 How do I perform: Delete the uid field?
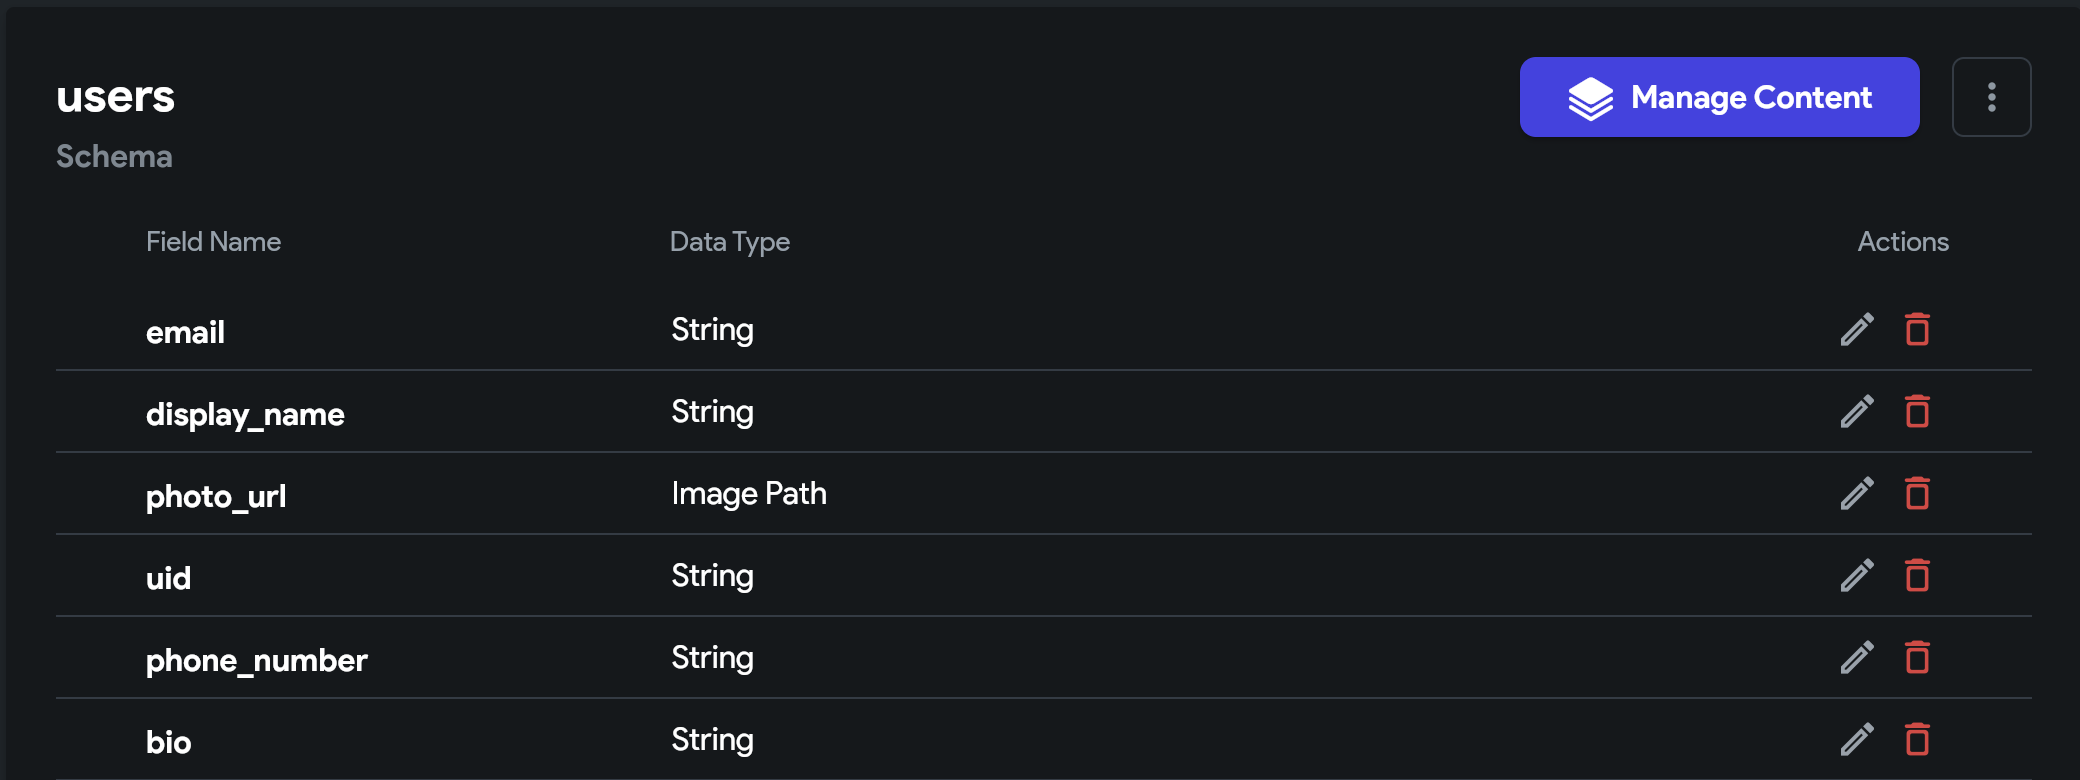click(x=1917, y=575)
